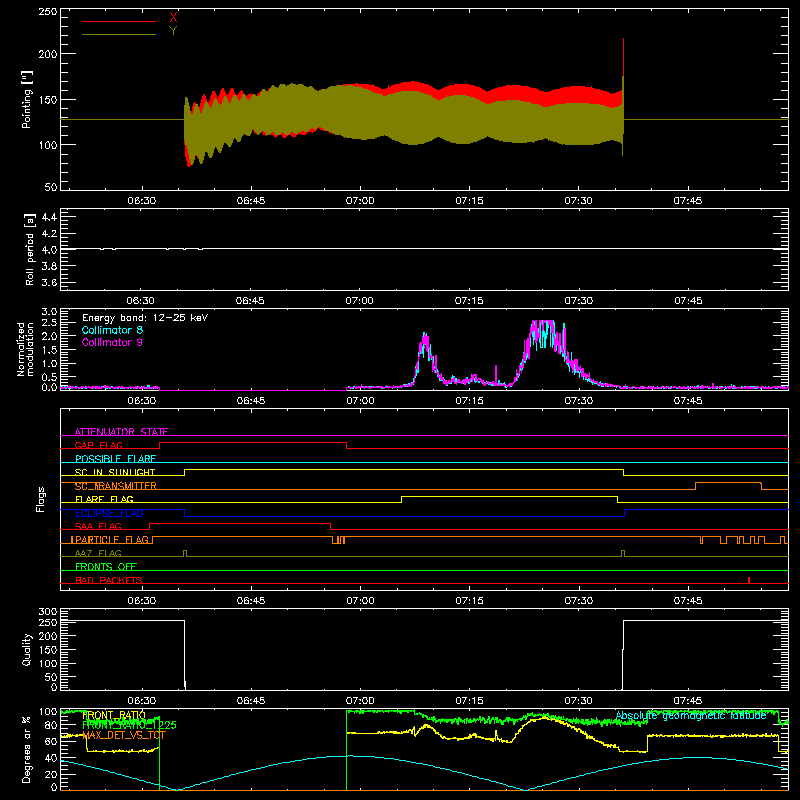
Task: Click the '50' tick label on Pointing axis
Action: point(51,187)
